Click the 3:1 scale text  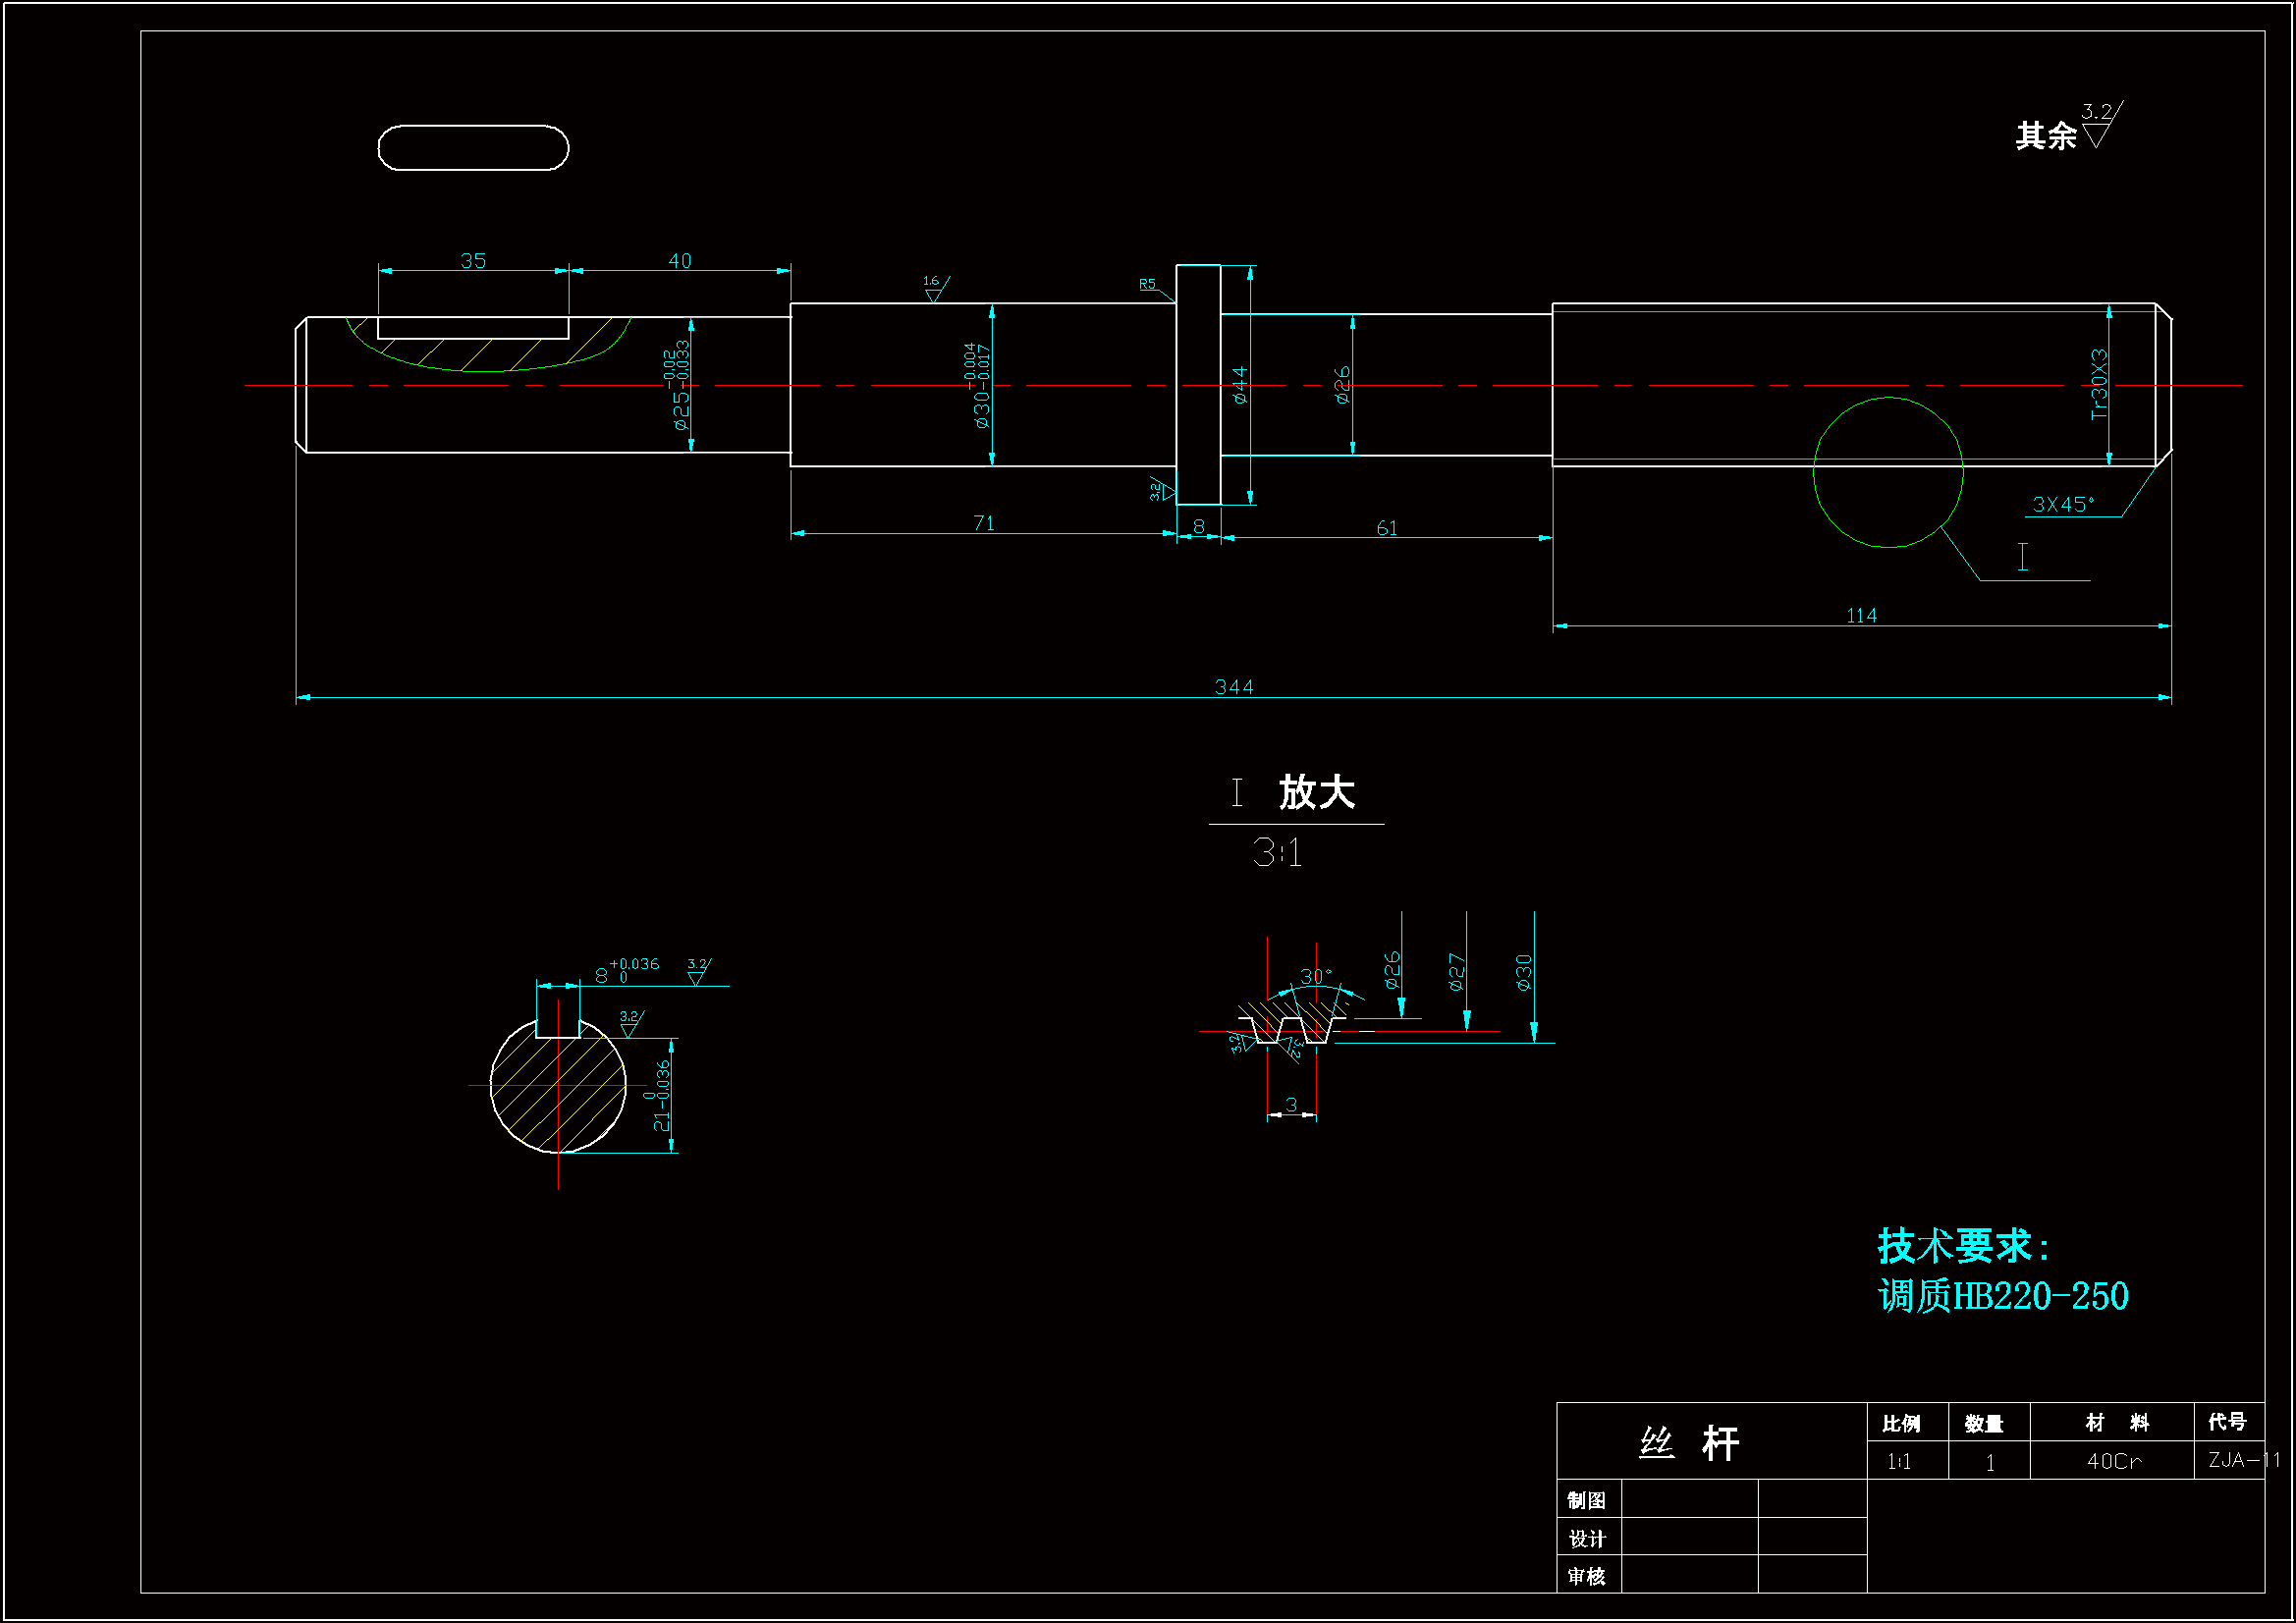[1277, 853]
